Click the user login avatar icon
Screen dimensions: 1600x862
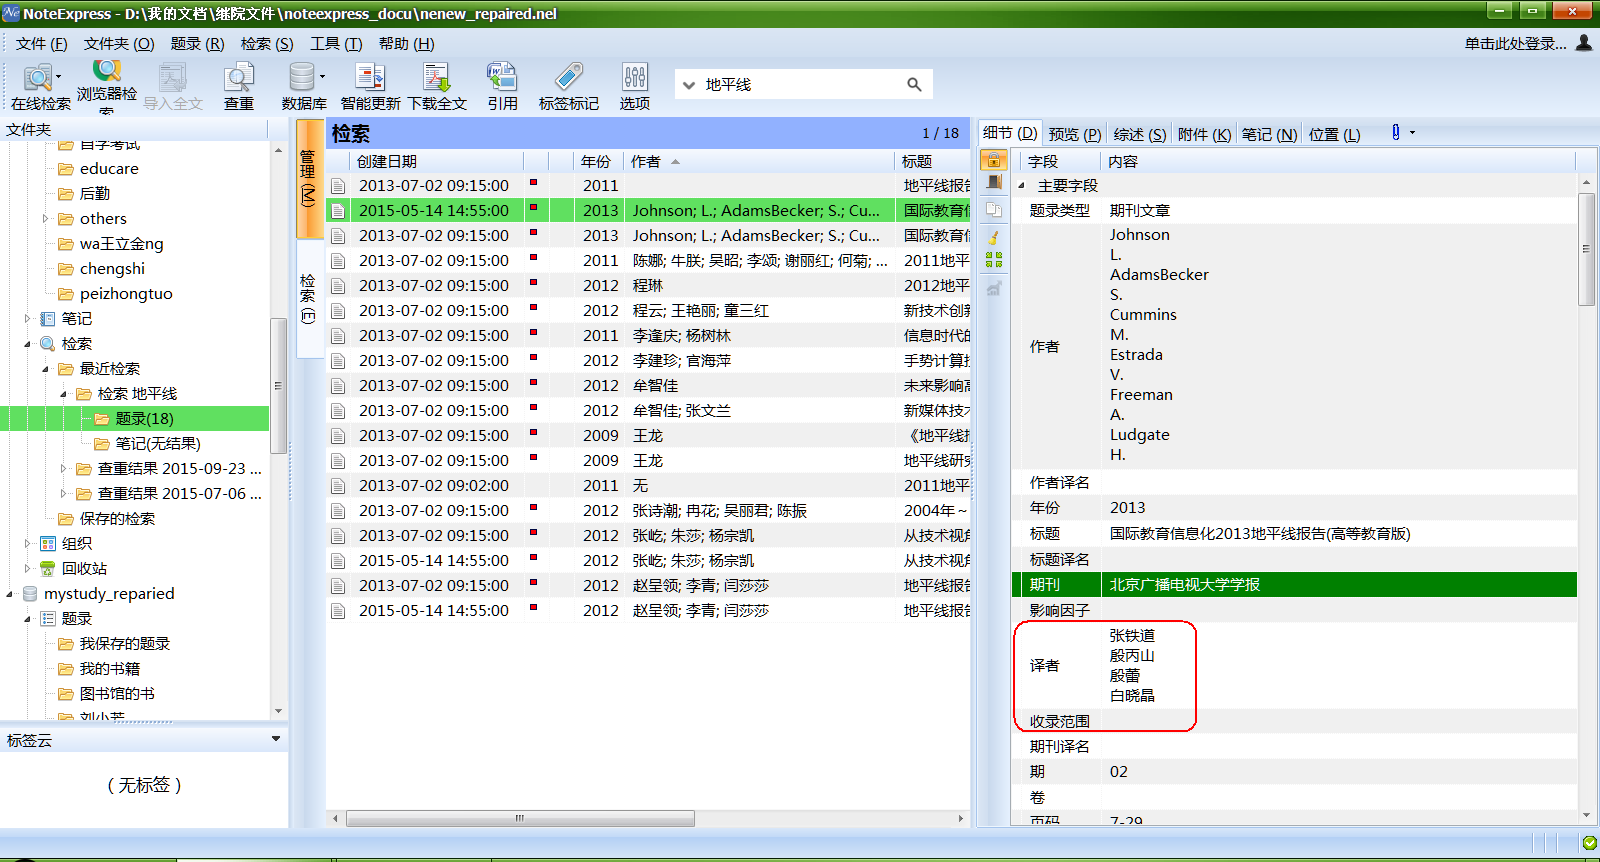1584,43
